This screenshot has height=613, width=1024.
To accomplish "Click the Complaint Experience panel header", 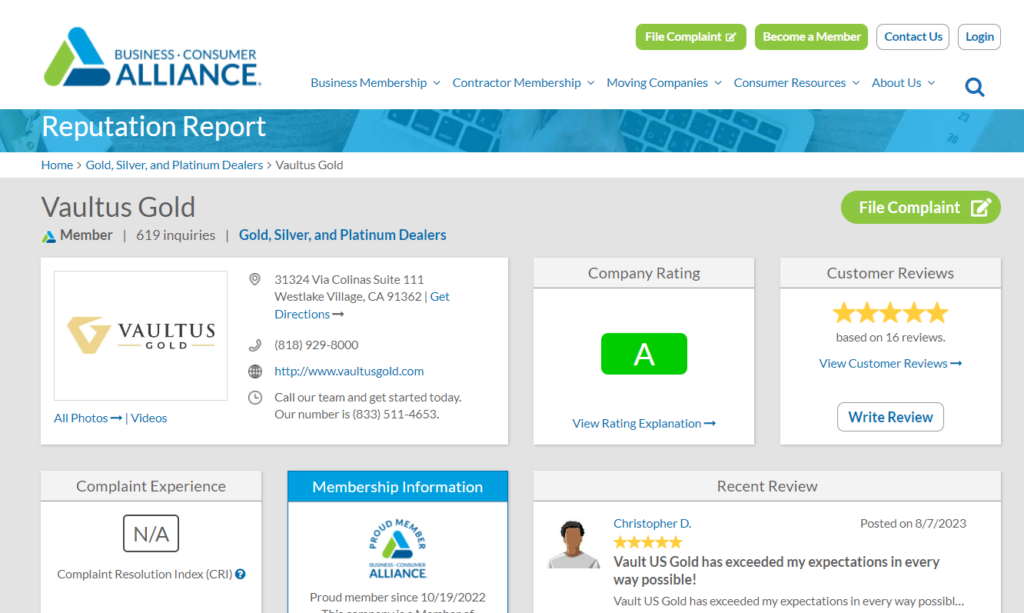I will click(151, 486).
